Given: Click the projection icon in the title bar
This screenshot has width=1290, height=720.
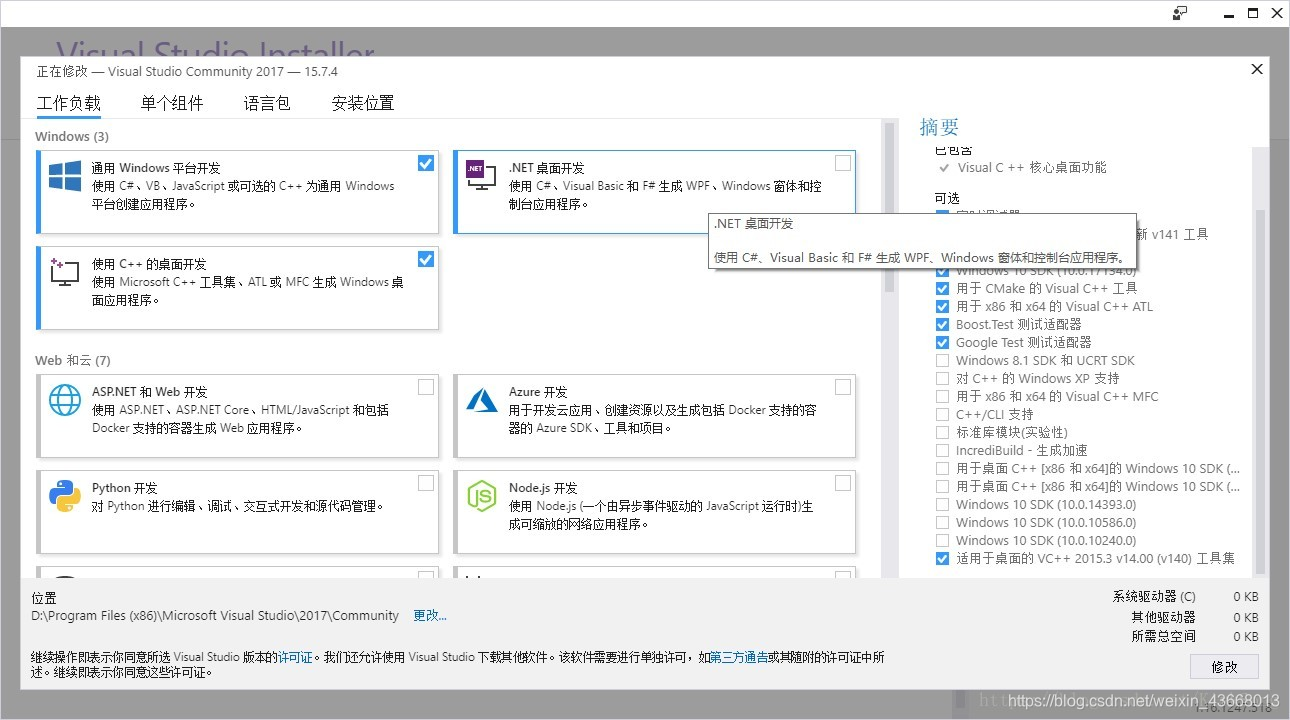Looking at the screenshot, I should [1180, 13].
